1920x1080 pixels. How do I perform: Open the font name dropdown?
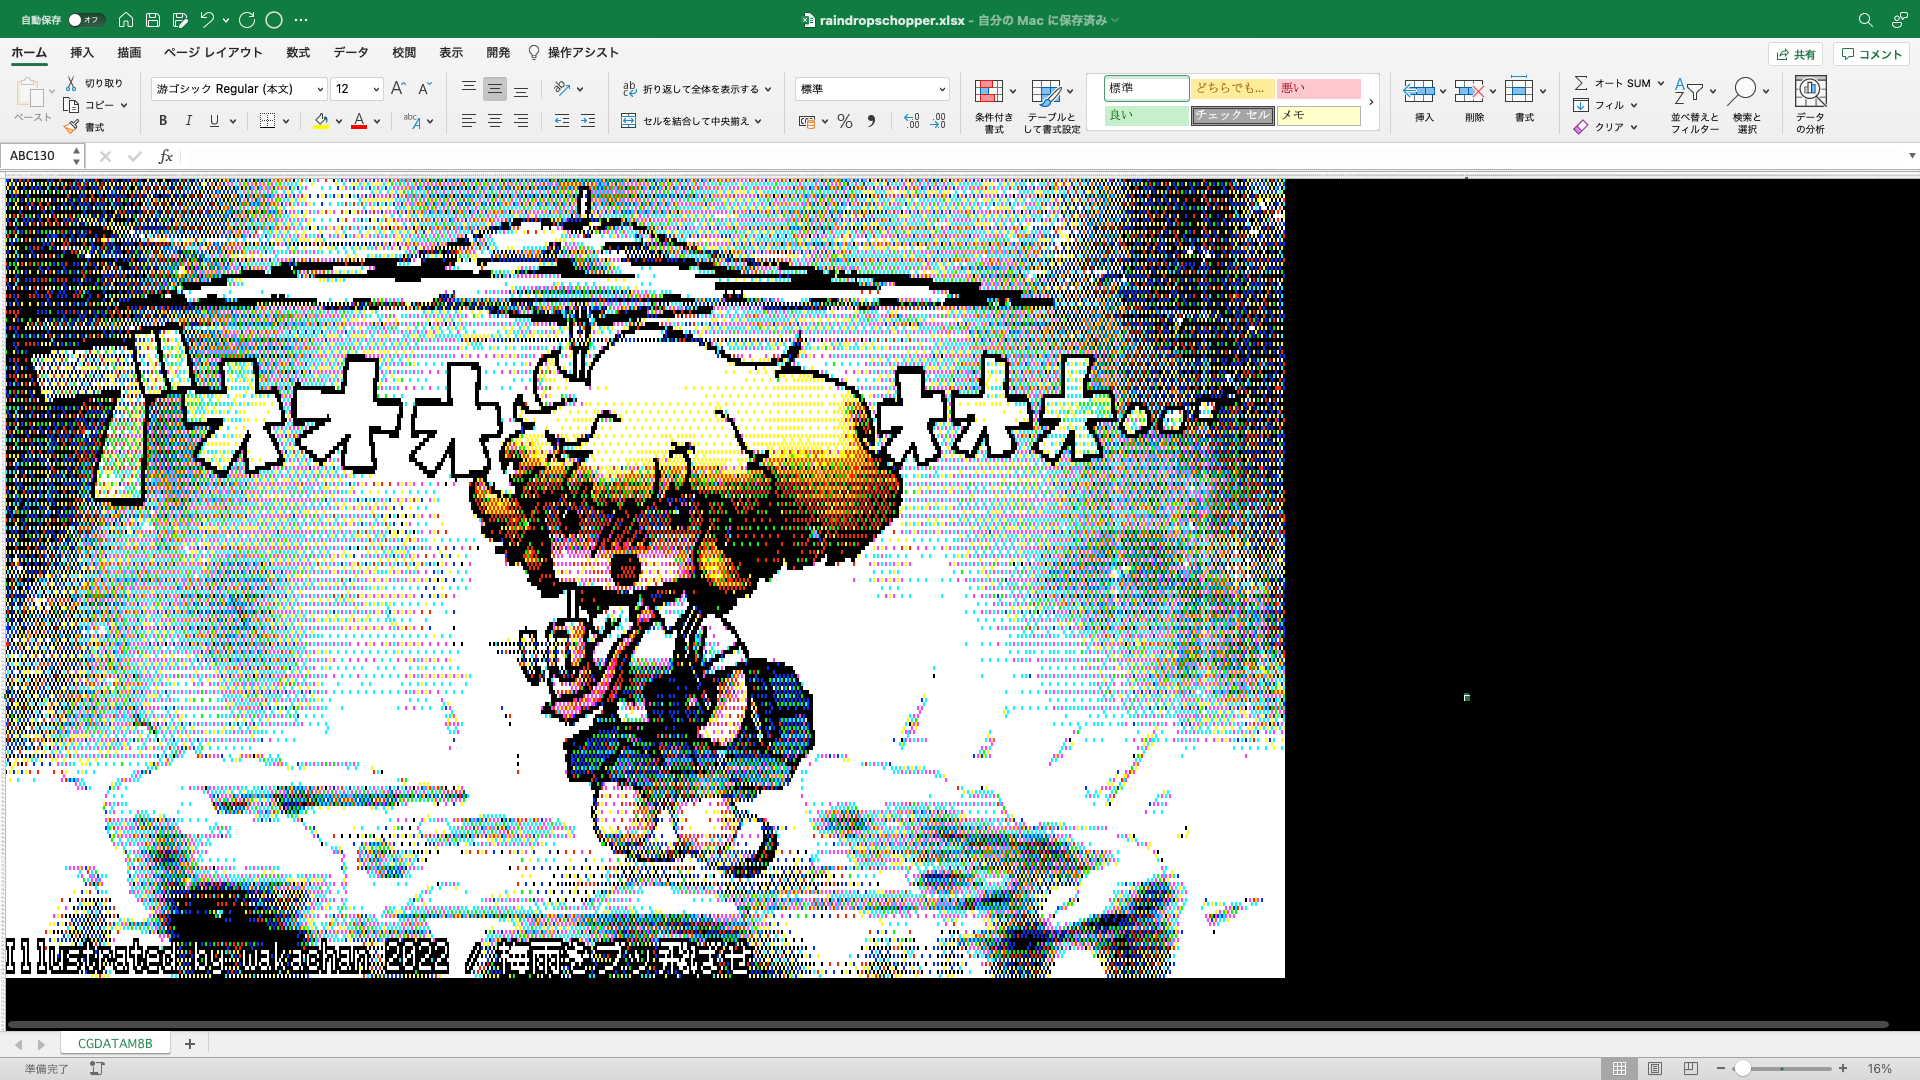tap(320, 89)
